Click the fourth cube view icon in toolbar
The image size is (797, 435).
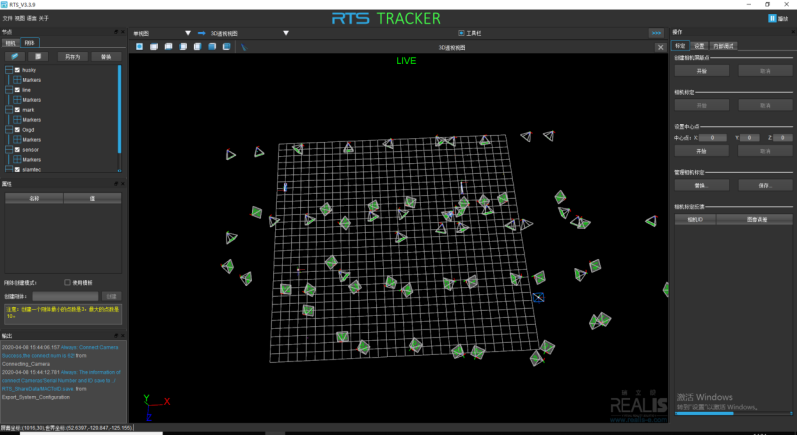(x=183, y=47)
